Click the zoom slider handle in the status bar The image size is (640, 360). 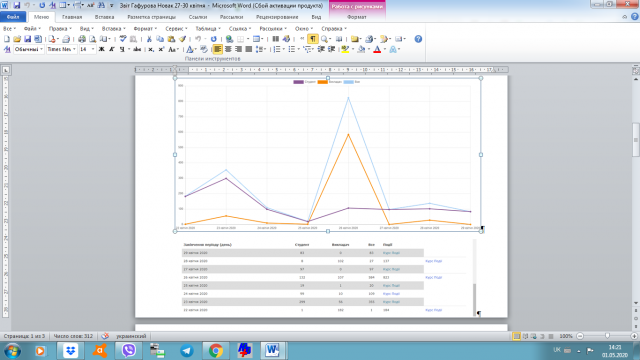click(x=607, y=336)
